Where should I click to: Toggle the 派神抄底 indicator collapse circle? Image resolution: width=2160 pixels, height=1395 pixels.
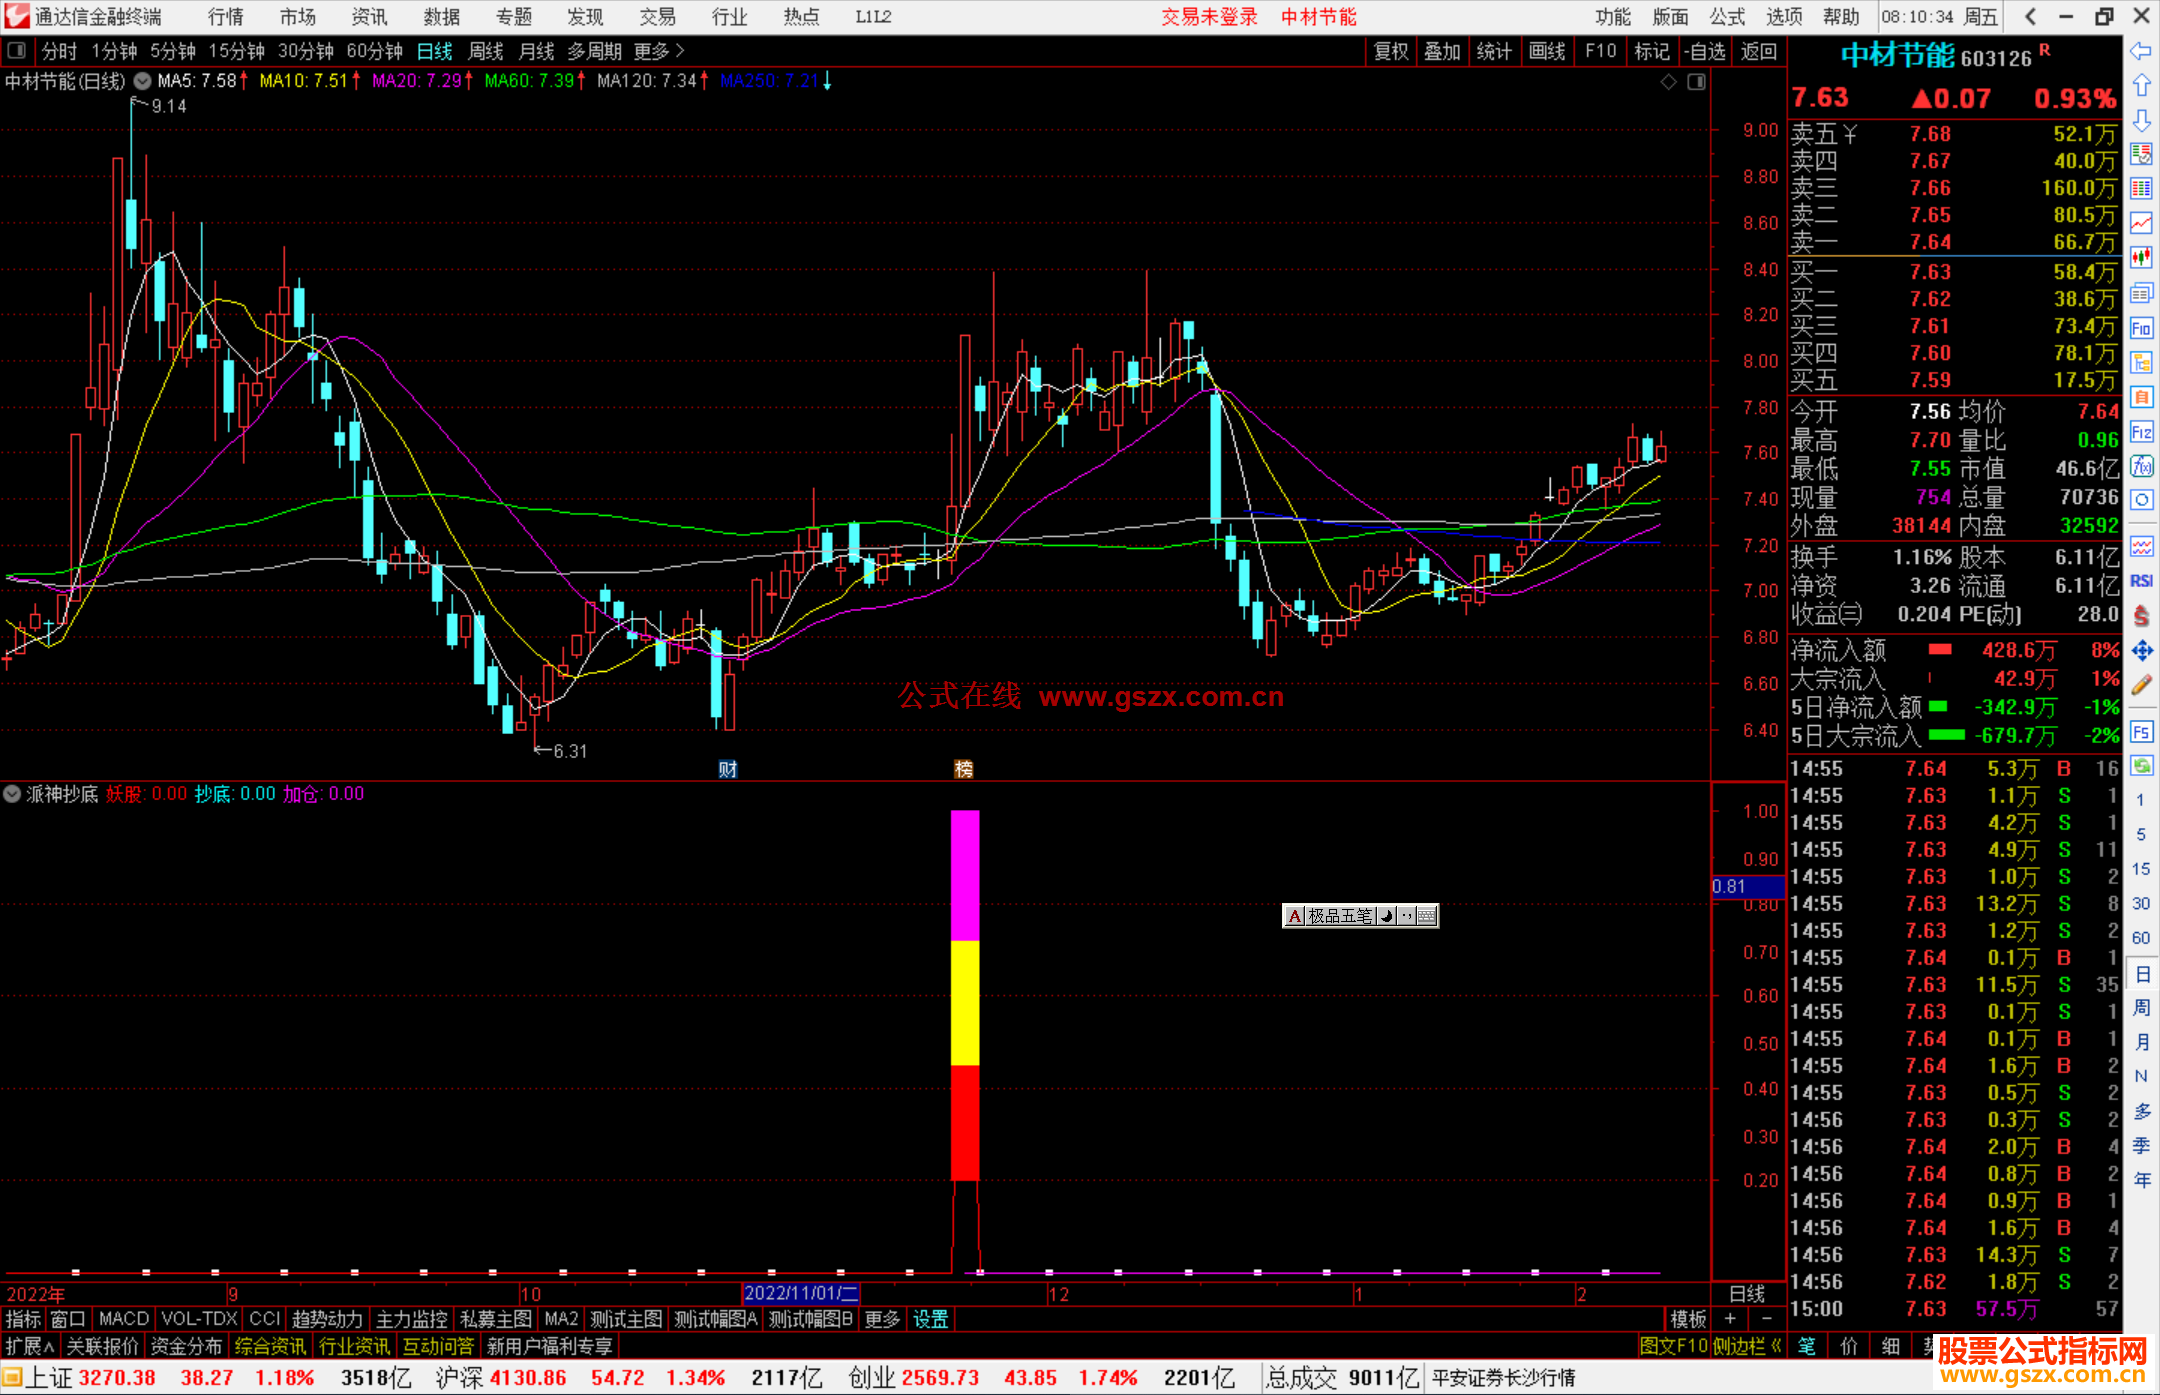(x=12, y=794)
